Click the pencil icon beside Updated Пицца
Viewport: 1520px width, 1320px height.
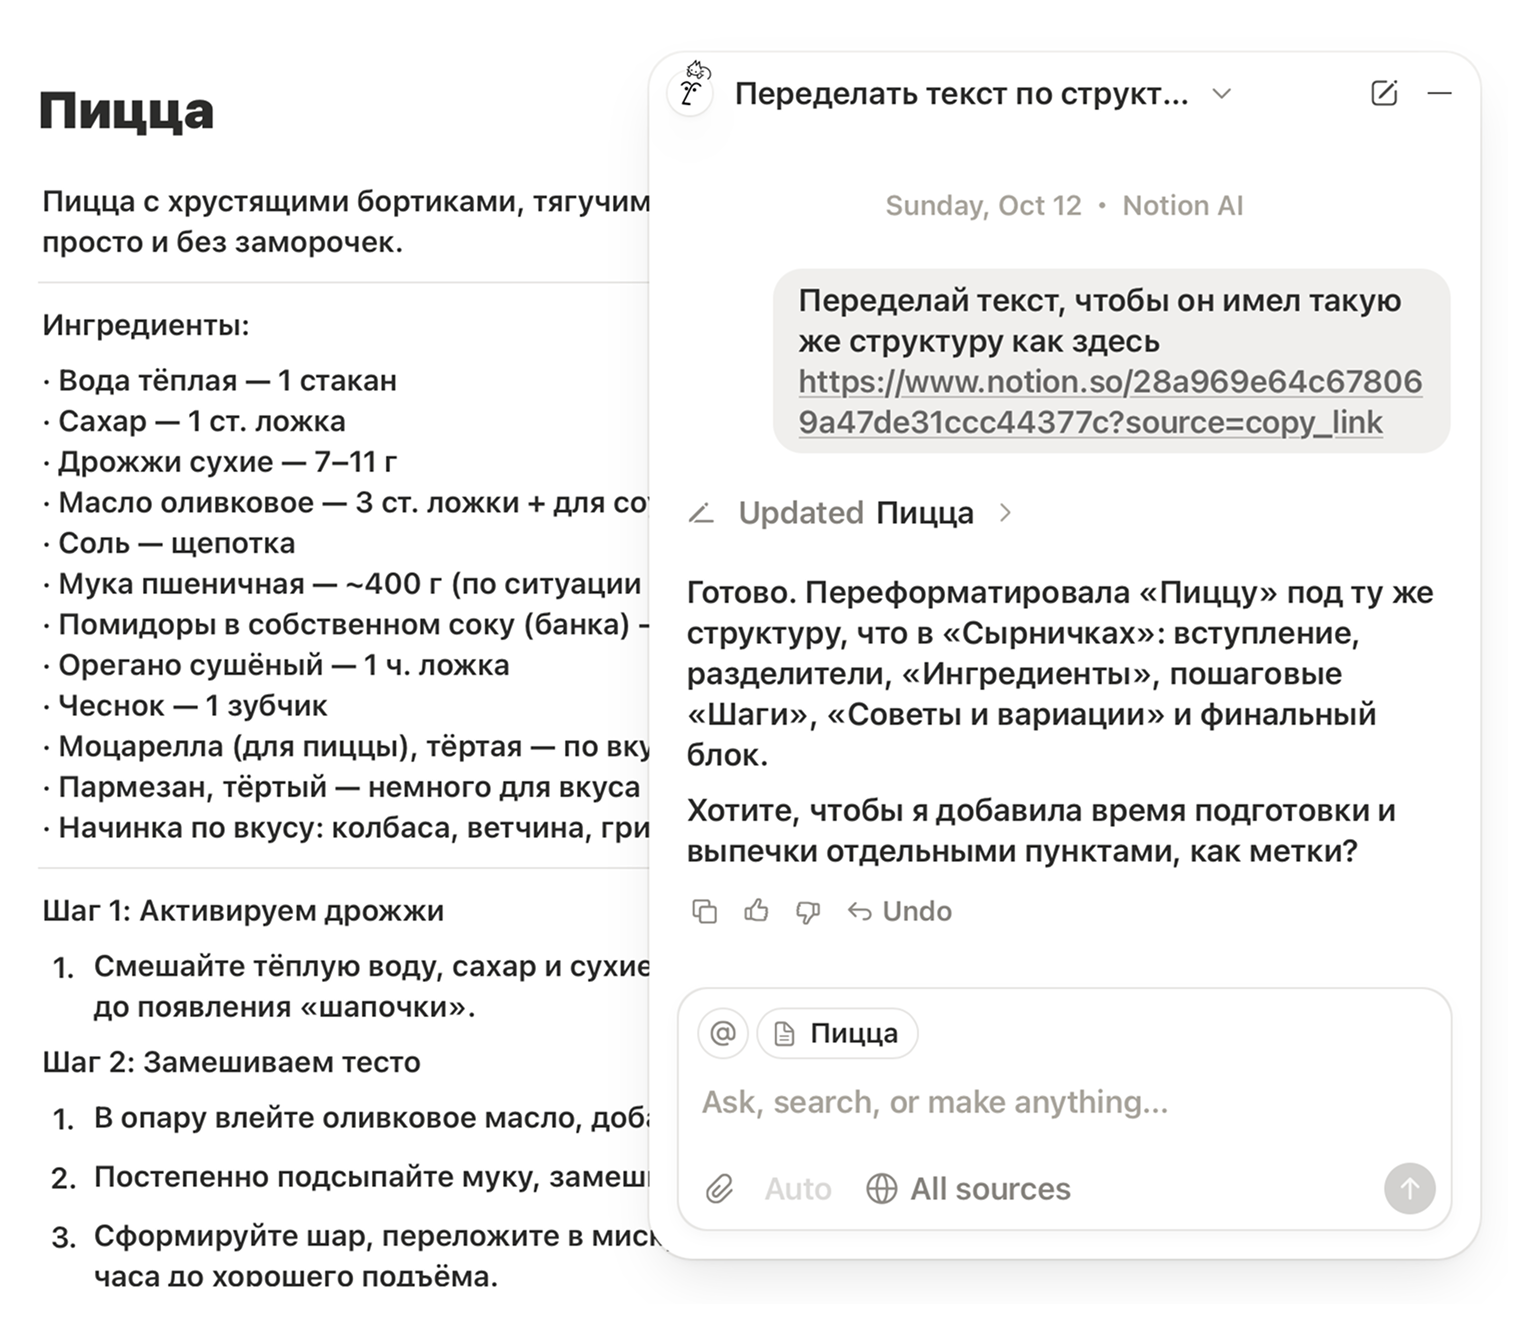pos(703,512)
